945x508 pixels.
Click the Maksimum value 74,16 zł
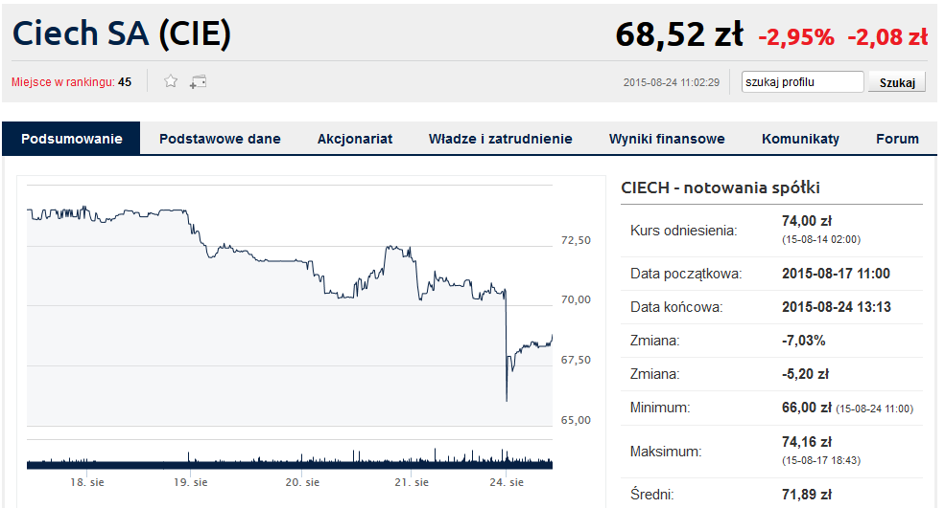pyautogui.click(x=806, y=442)
